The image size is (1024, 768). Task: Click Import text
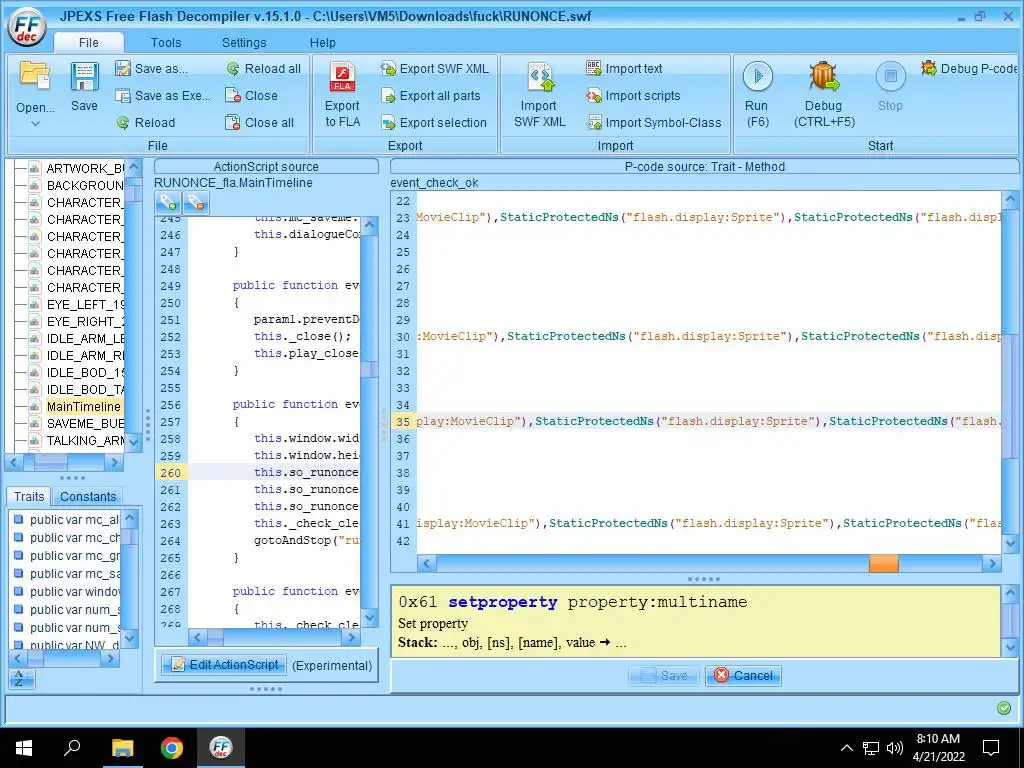pyautogui.click(x=624, y=69)
